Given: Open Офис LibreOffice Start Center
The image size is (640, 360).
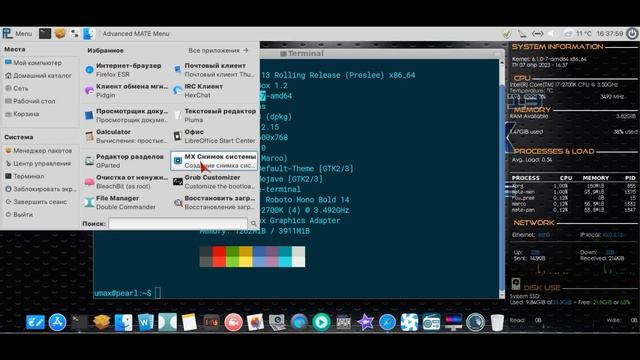Looking at the screenshot, I should [214, 136].
